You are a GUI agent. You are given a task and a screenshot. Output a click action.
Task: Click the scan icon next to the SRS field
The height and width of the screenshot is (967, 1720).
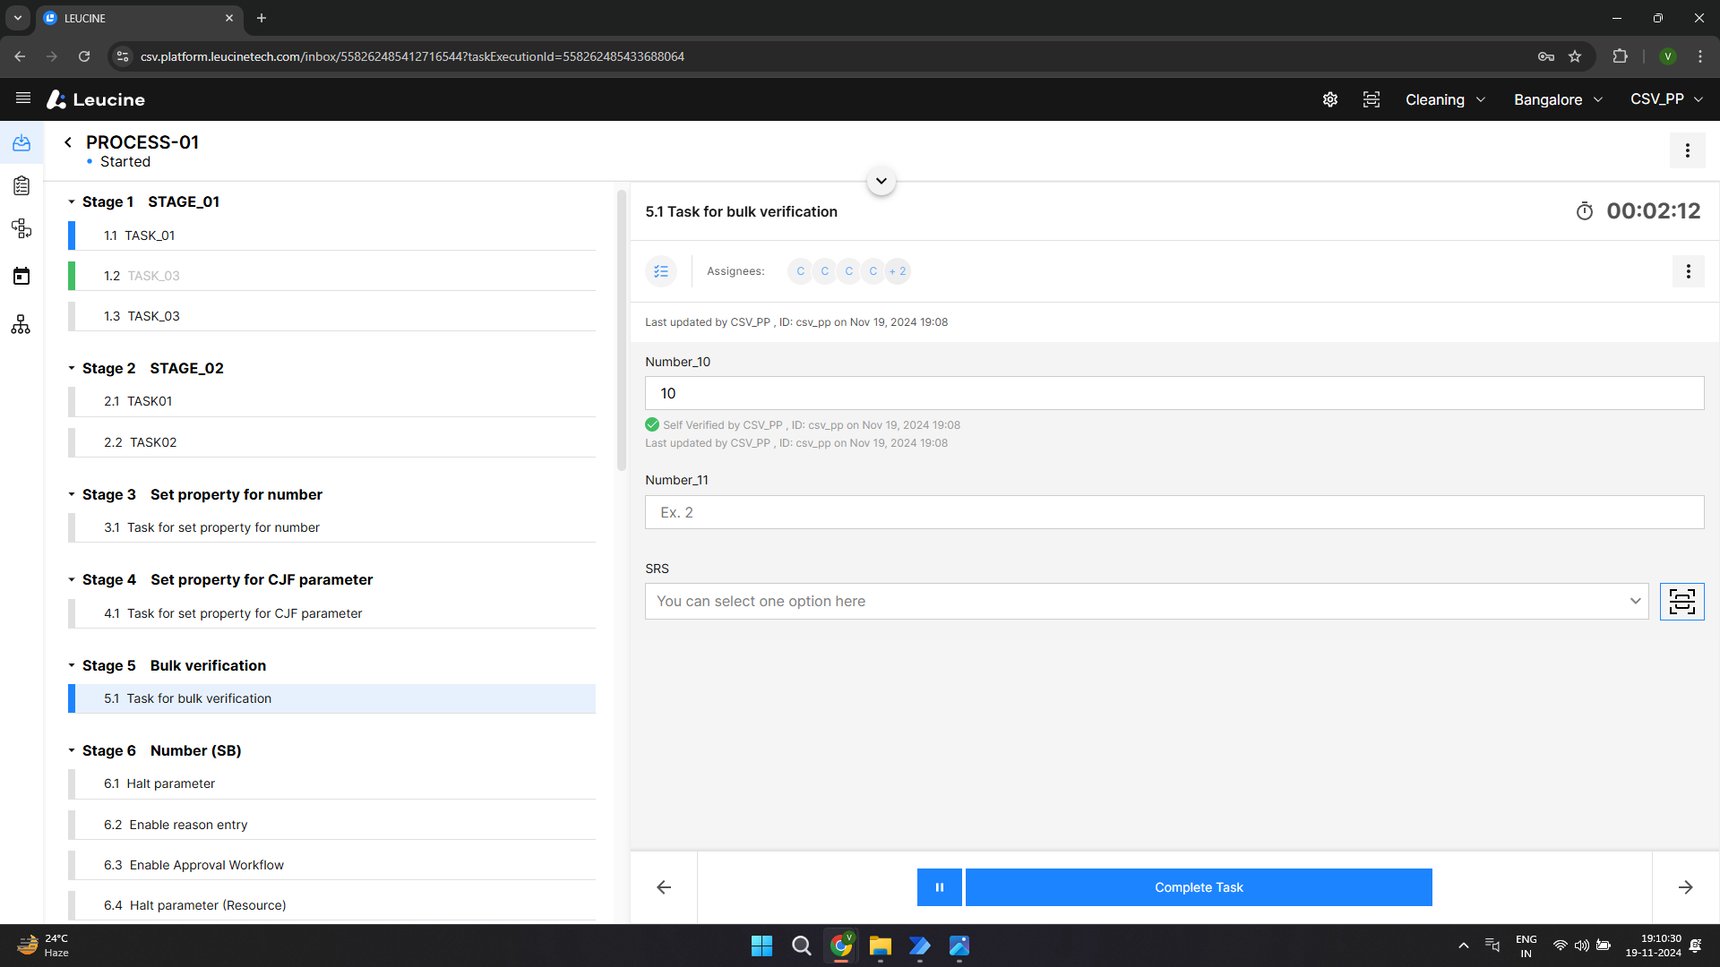click(1682, 601)
